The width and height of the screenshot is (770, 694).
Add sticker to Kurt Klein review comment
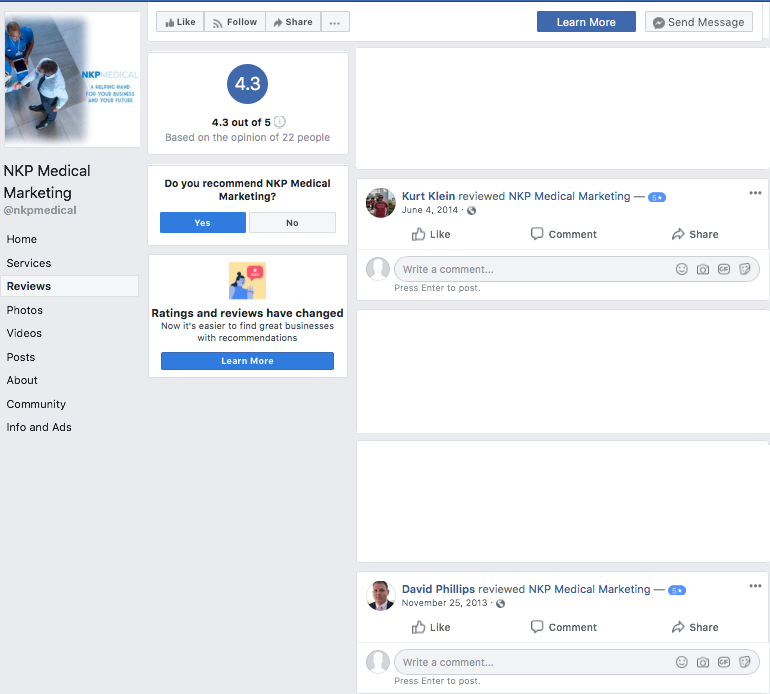(745, 269)
